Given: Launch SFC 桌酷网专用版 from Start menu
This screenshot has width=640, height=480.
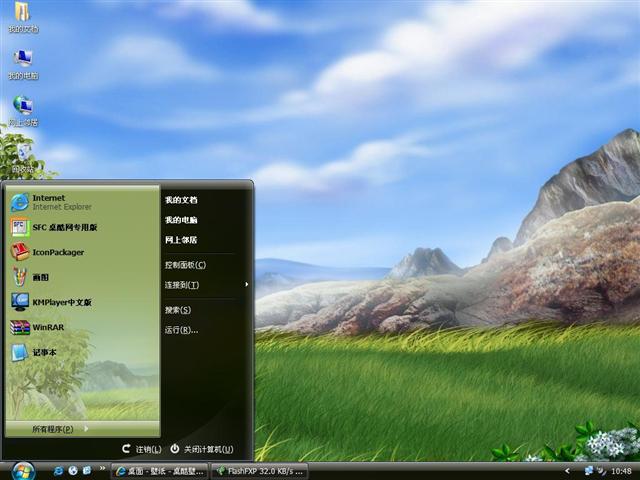Looking at the screenshot, I should 82,227.
